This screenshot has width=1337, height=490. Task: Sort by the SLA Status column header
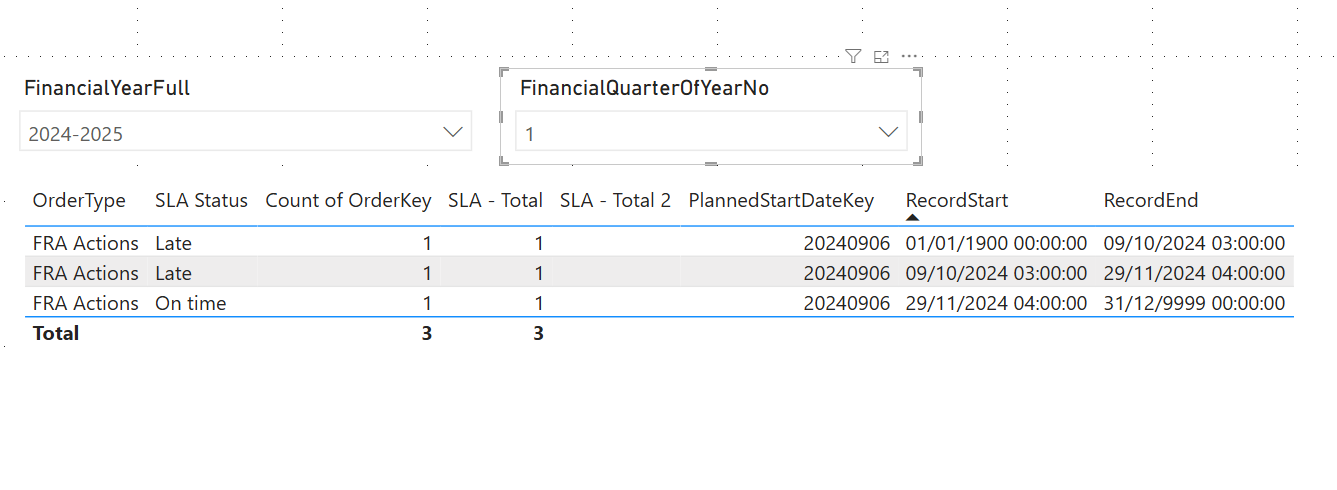click(201, 200)
